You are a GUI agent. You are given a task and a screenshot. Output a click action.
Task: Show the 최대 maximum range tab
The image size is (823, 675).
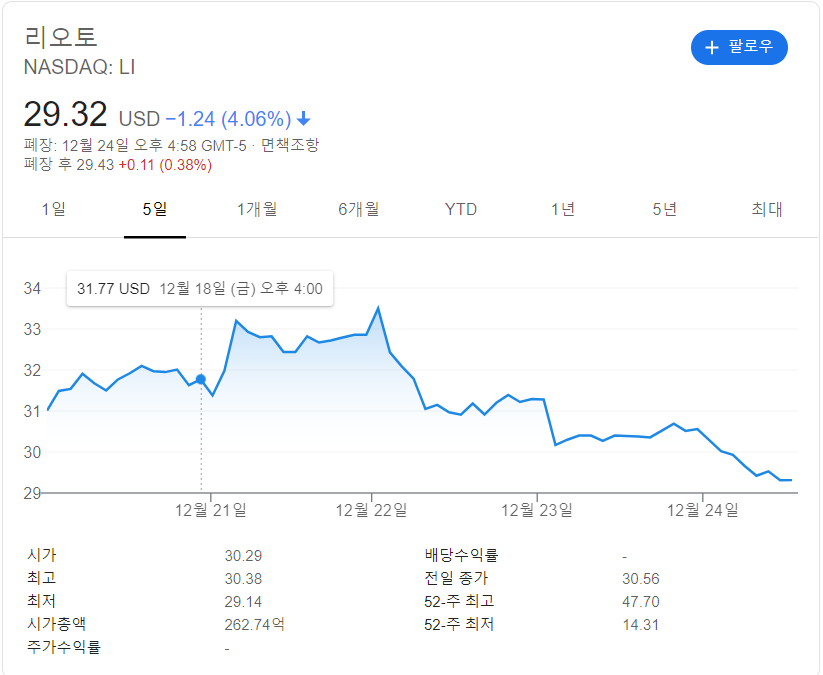[x=767, y=209]
